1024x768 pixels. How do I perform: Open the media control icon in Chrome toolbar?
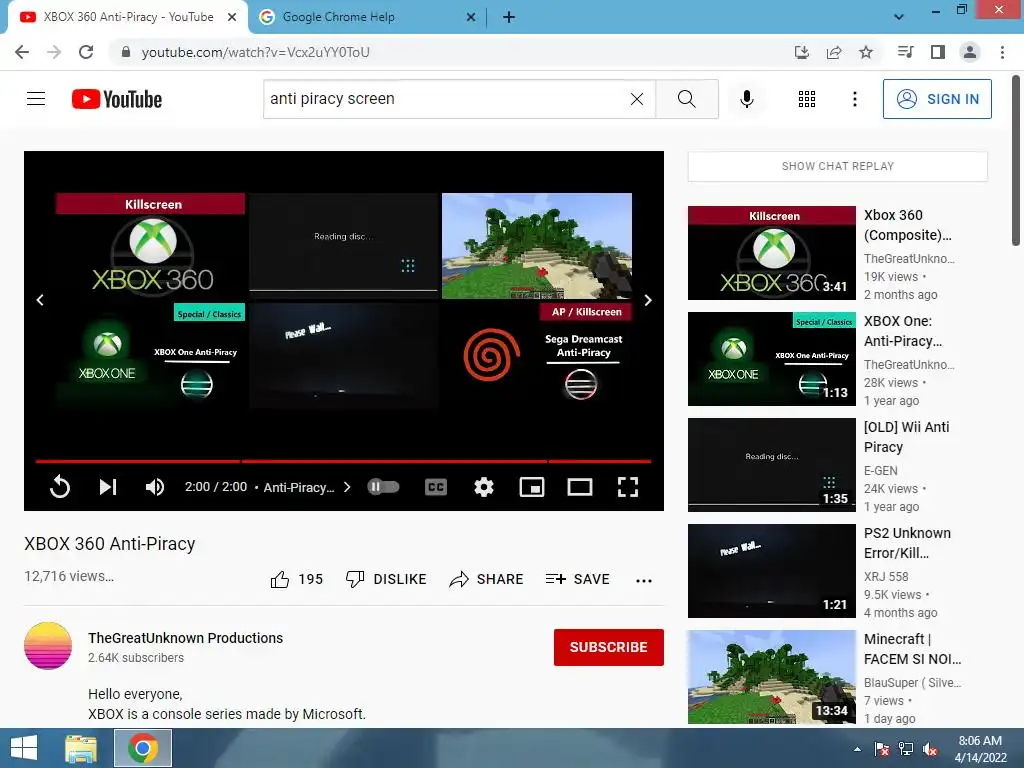point(905,52)
